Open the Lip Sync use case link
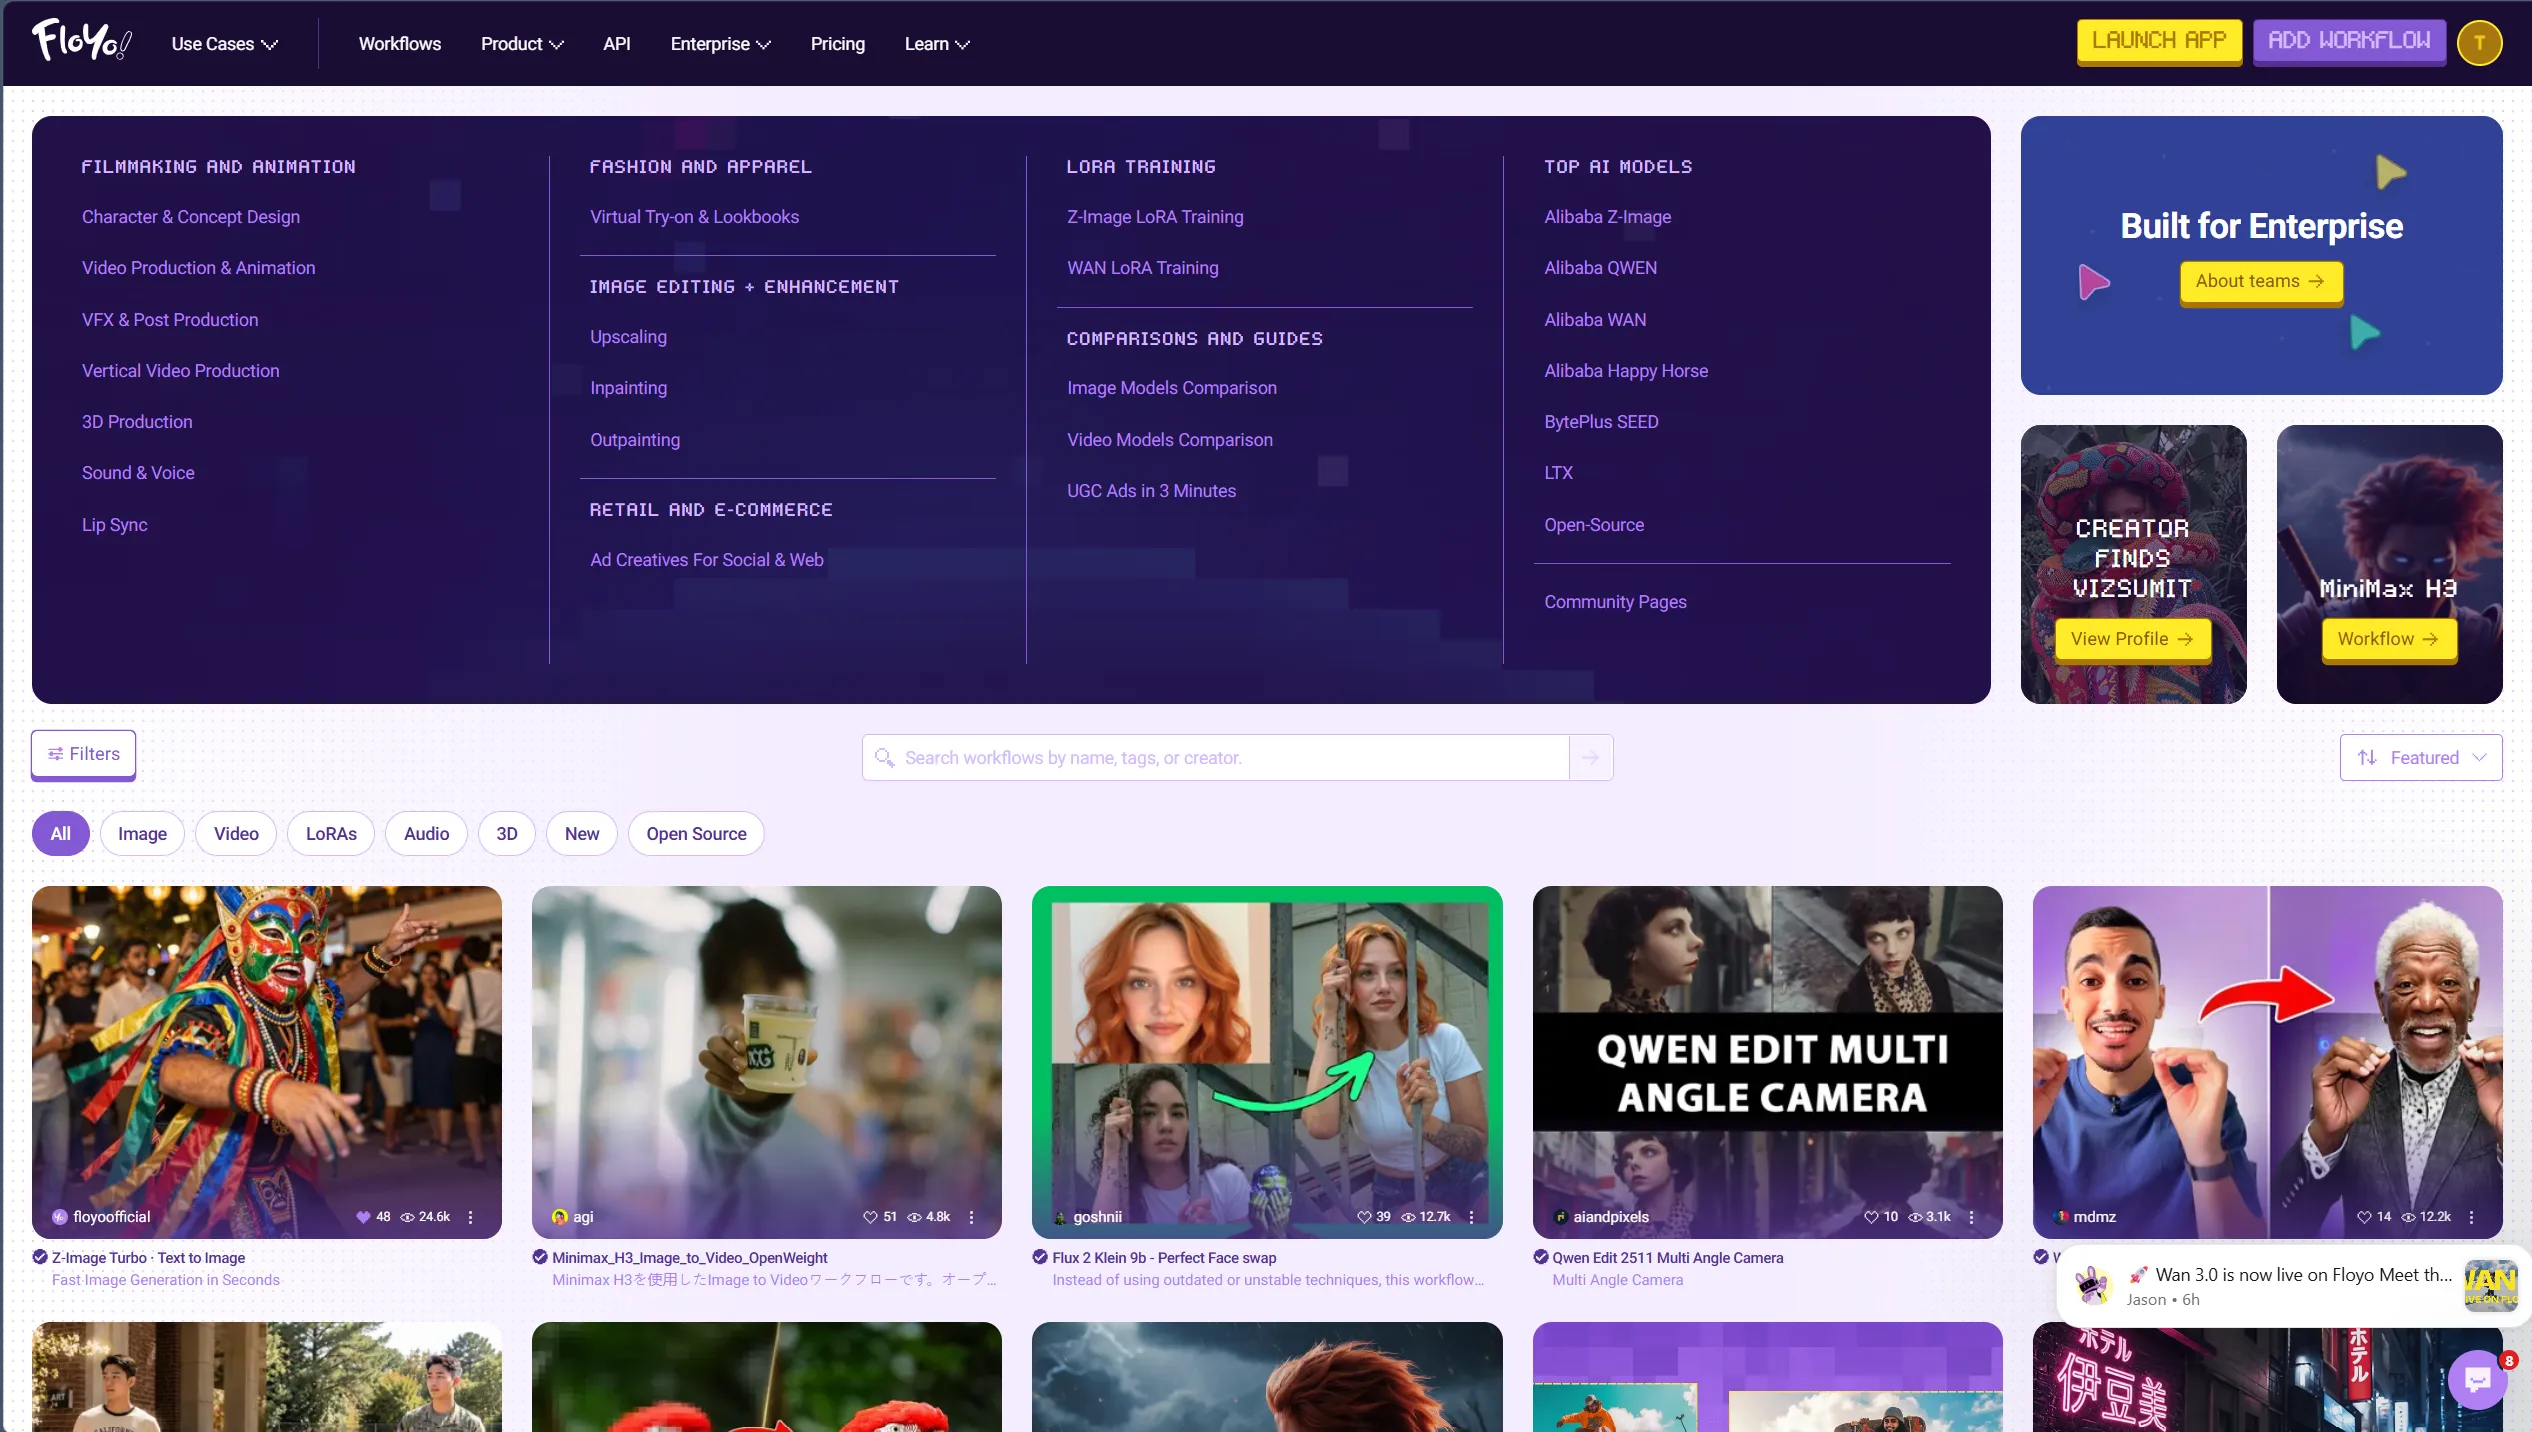Viewport: 2532px width, 1432px height. 115,525
